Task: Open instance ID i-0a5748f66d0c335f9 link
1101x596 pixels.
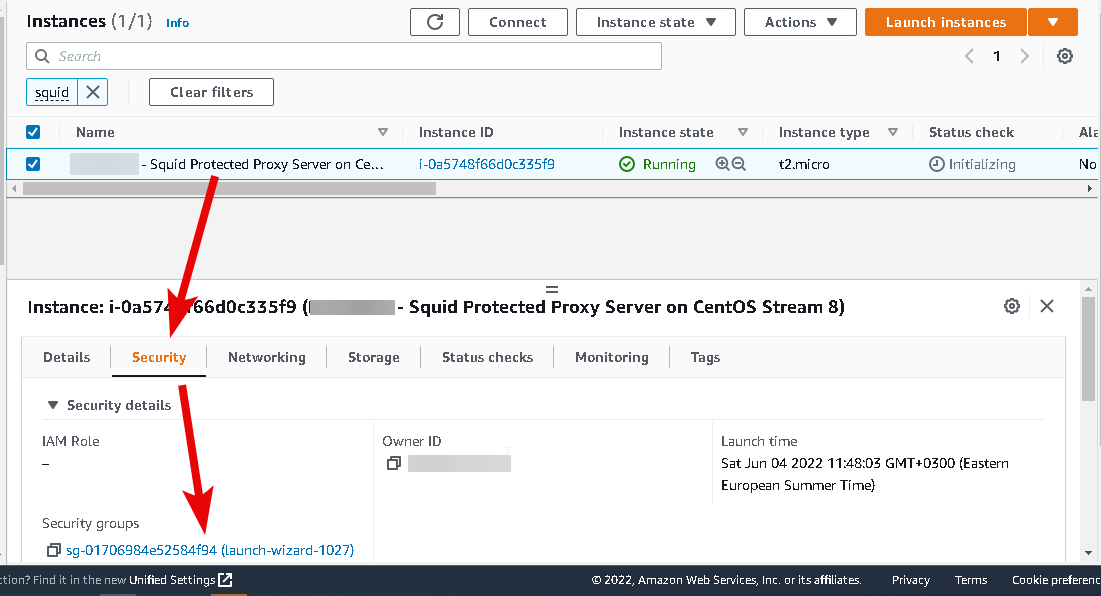Action: 487,164
